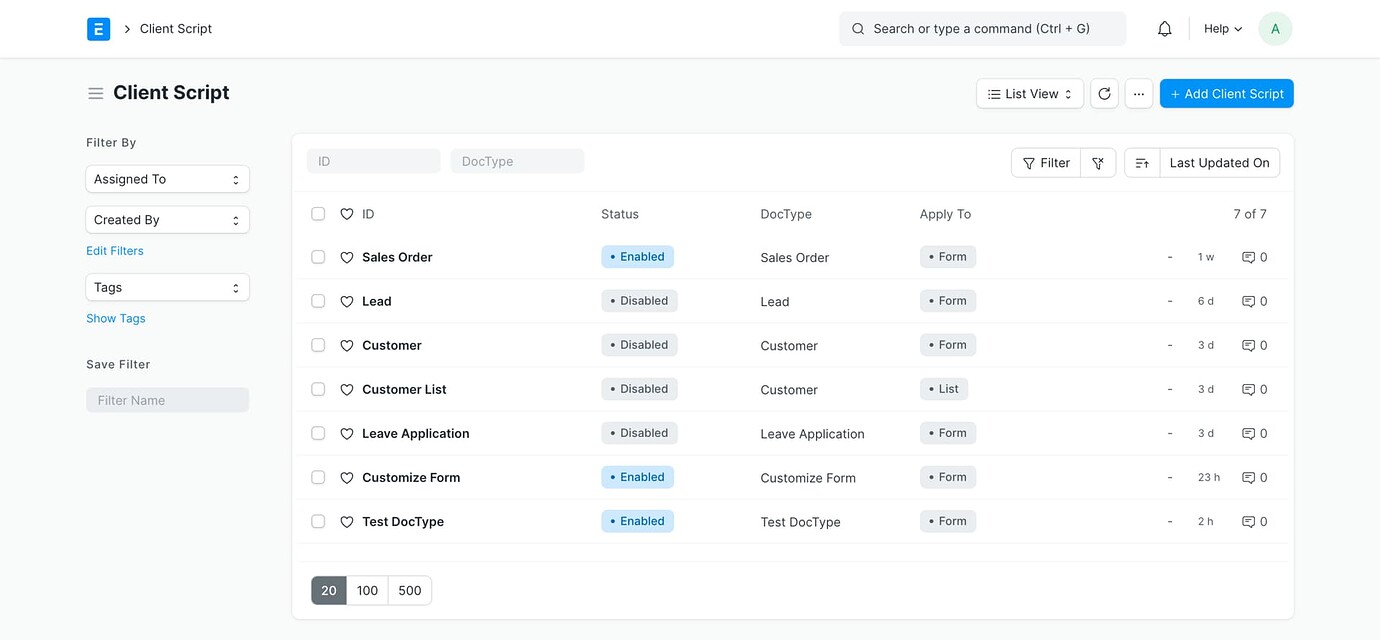Open the ERPNext home logo
The height and width of the screenshot is (640, 1380).
[98, 29]
